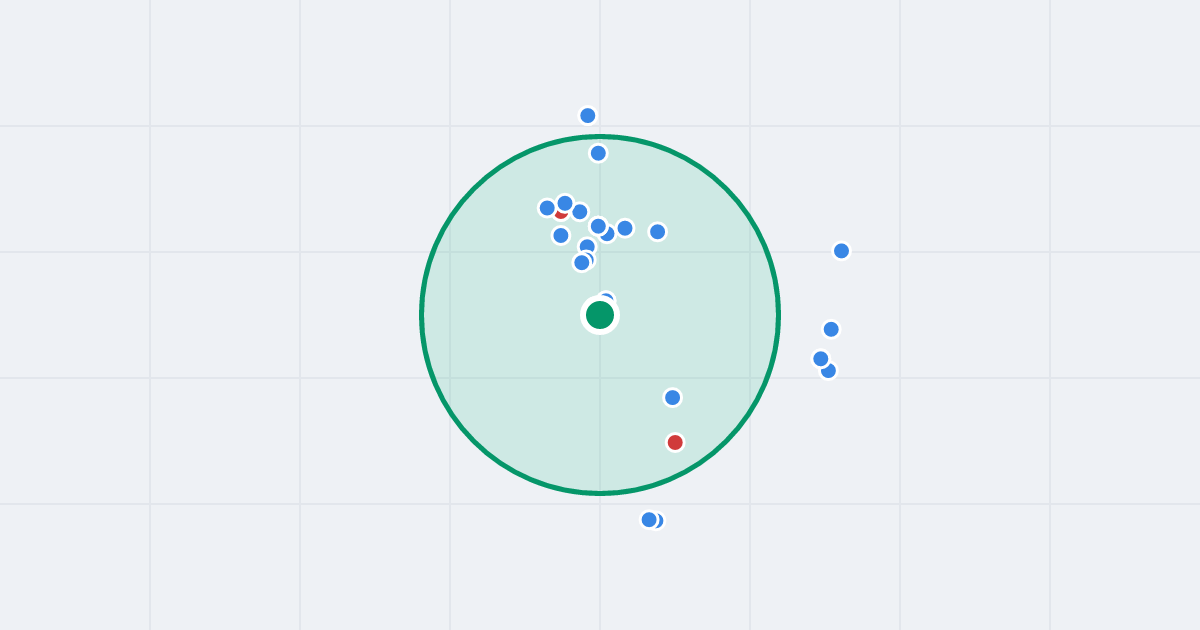Select the blue marker farthest to the right
This screenshot has height=630, width=1200.
pos(841,250)
